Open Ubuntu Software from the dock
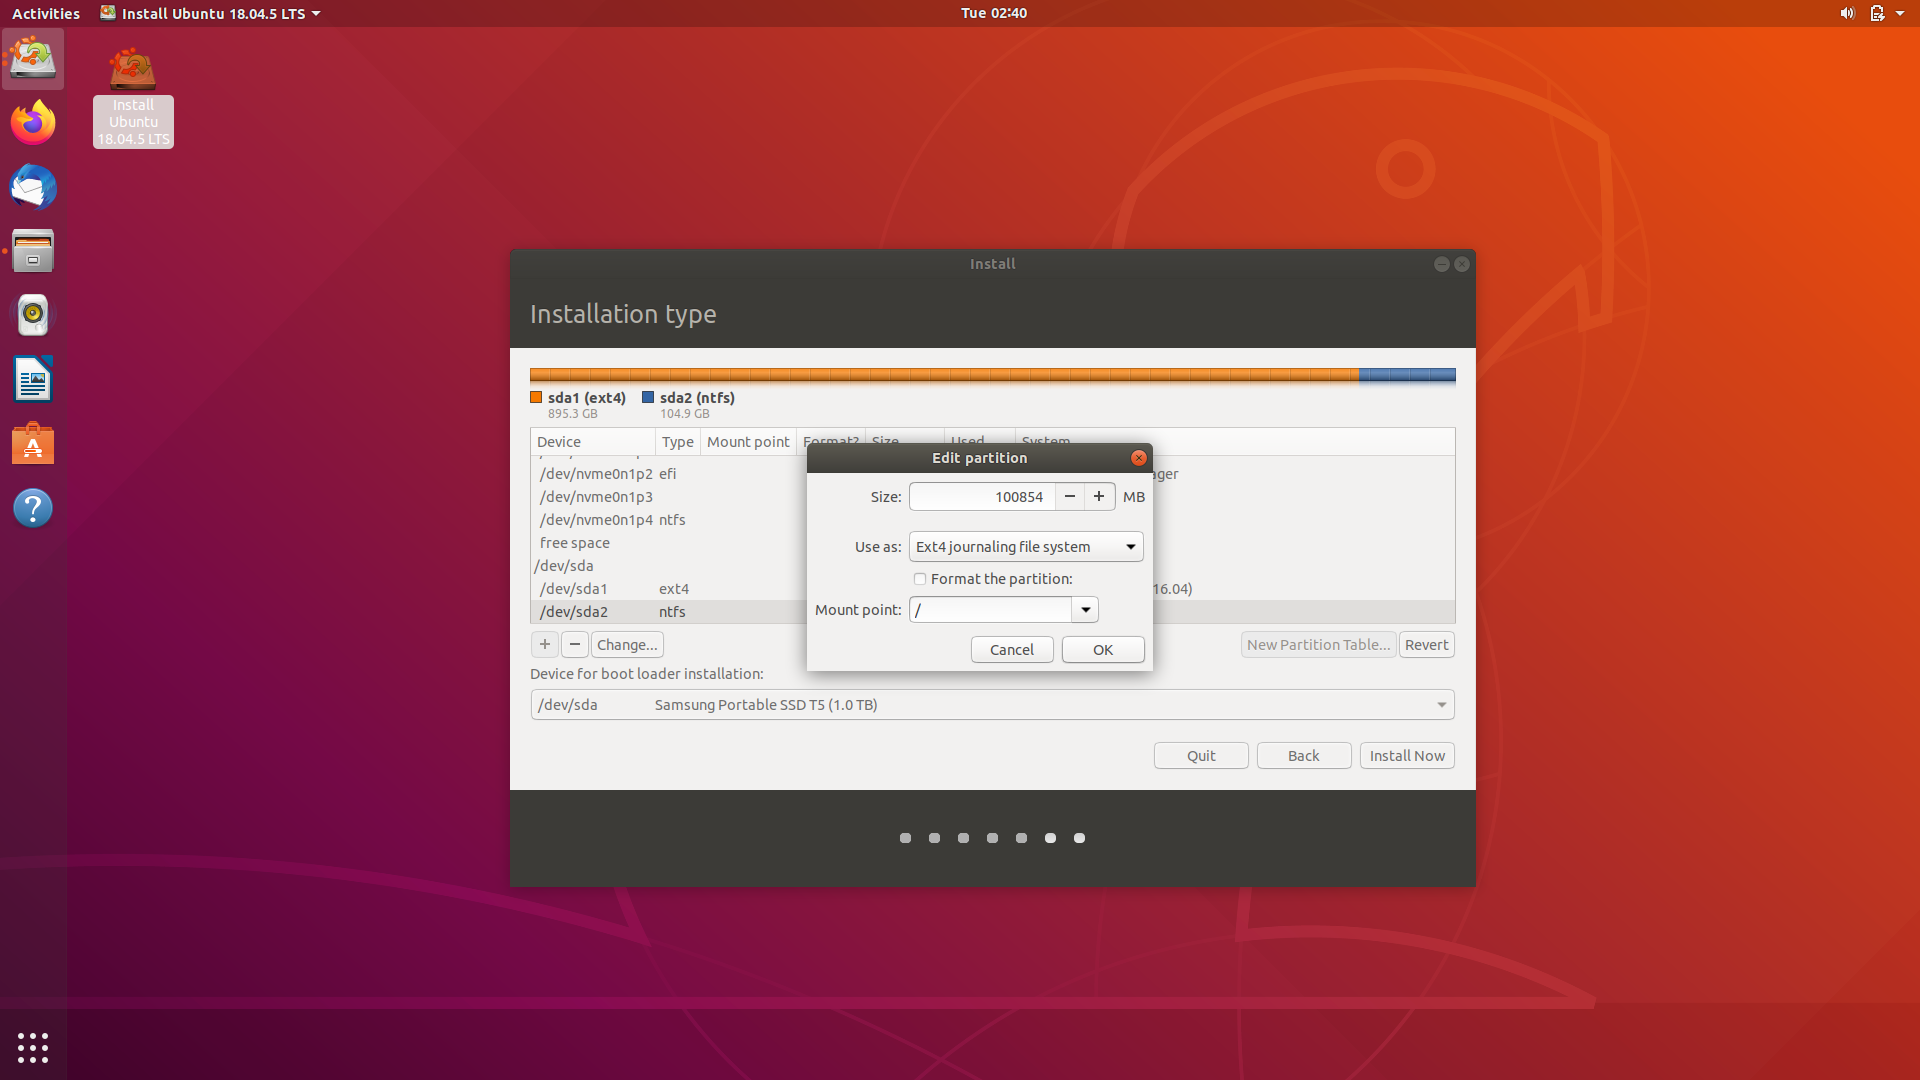The width and height of the screenshot is (1920, 1080). click(x=33, y=444)
